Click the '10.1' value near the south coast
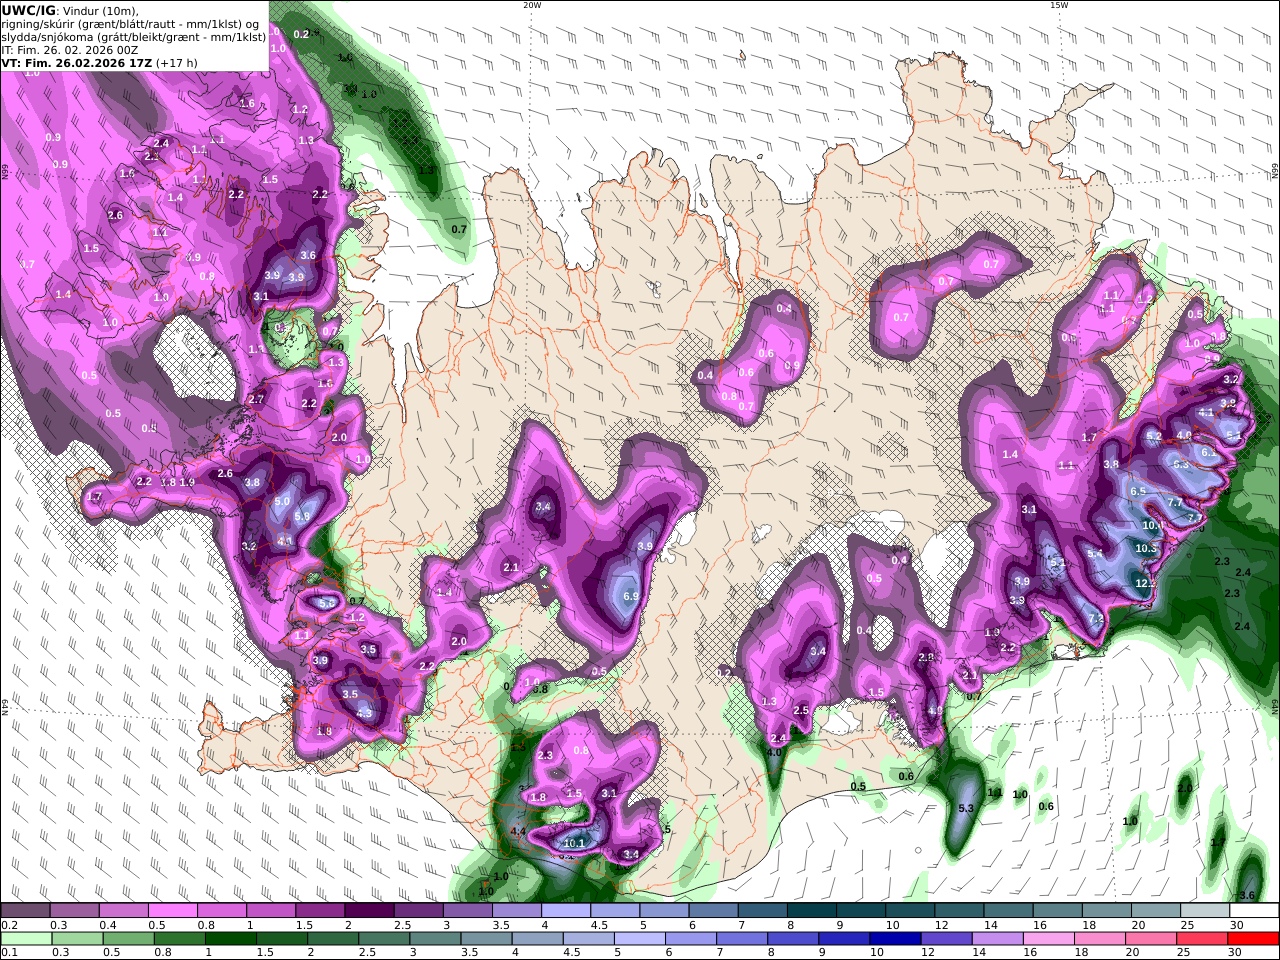1280x960 pixels. click(x=575, y=843)
